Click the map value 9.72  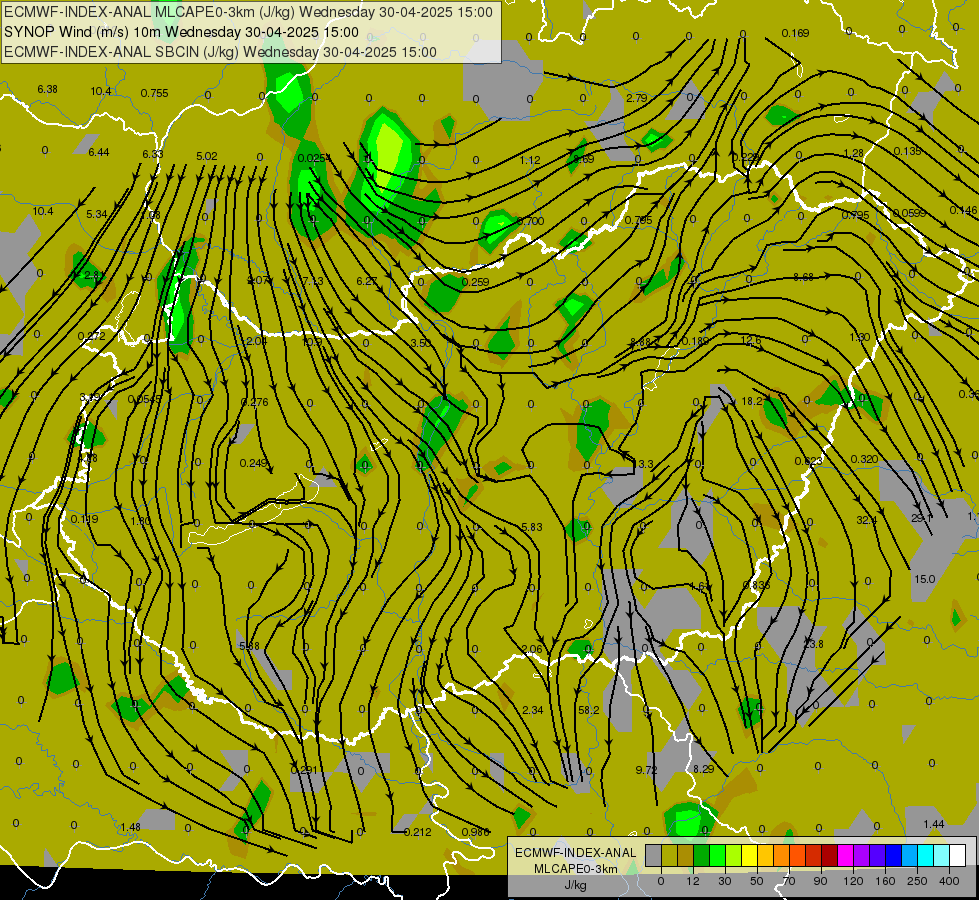tap(646, 770)
